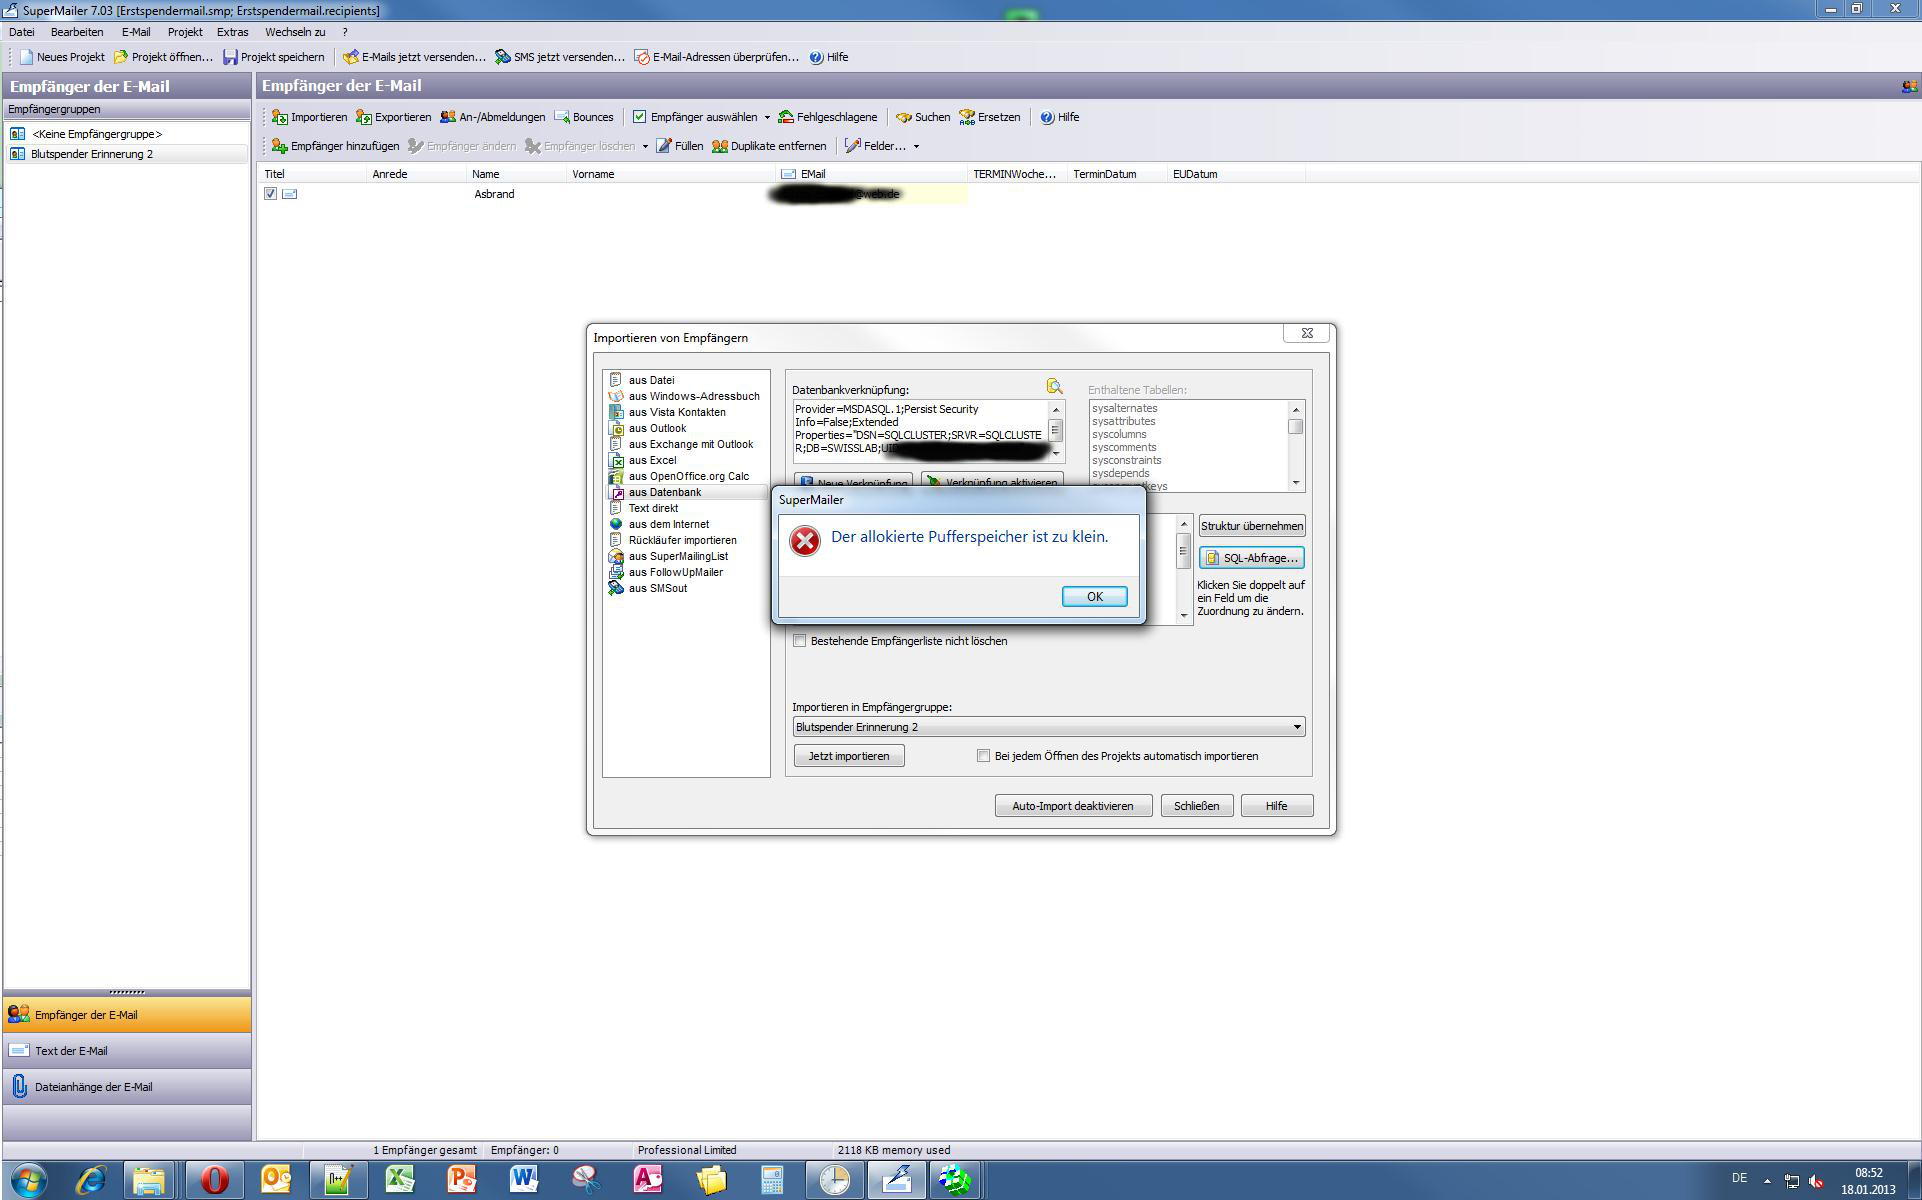The image size is (1922, 1200).
Task: Open Opera from the taskbar
Action: click(x=214, y=1180)
